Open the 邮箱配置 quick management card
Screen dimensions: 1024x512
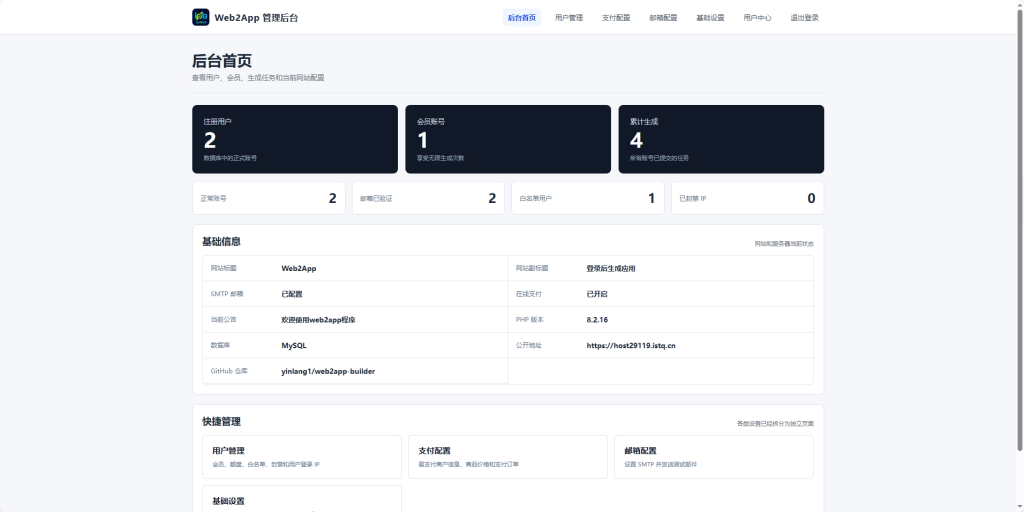point(714,456)
